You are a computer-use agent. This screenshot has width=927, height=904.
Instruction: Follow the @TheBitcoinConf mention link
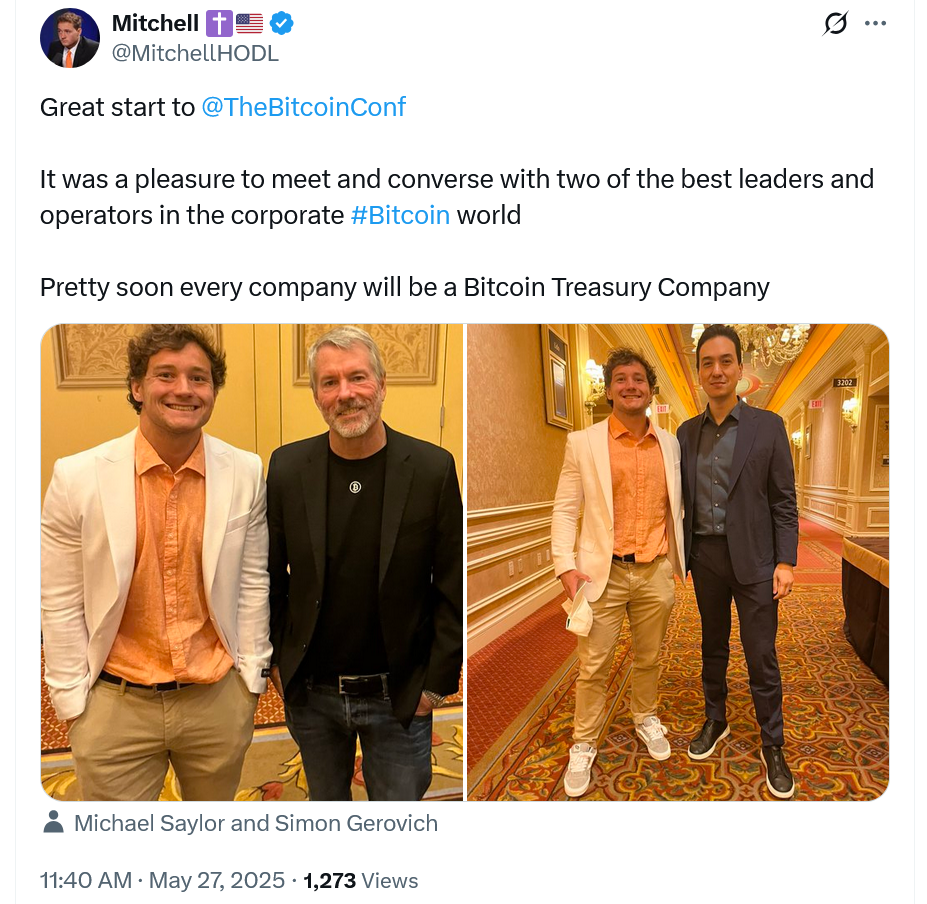[x=303, y=107]
